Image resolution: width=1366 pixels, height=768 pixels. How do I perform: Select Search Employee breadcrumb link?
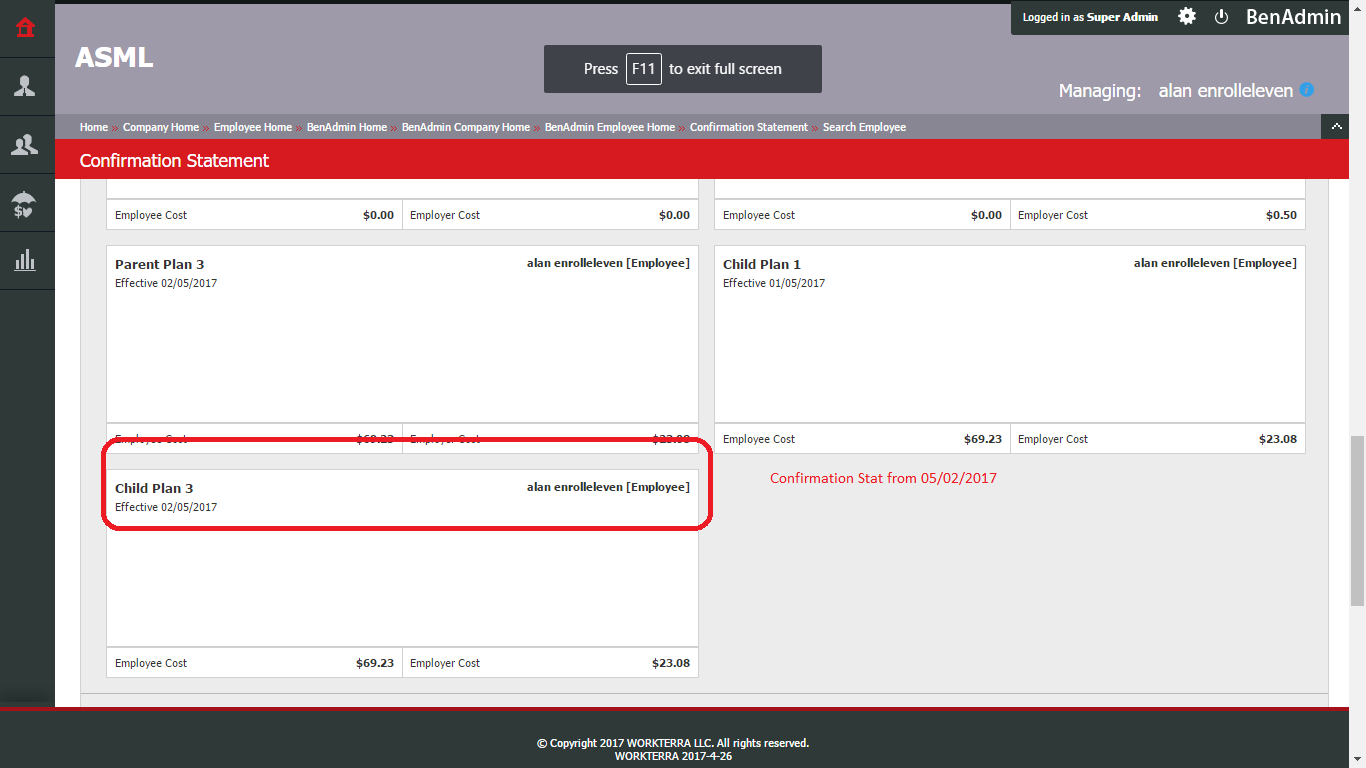[864, 127]
